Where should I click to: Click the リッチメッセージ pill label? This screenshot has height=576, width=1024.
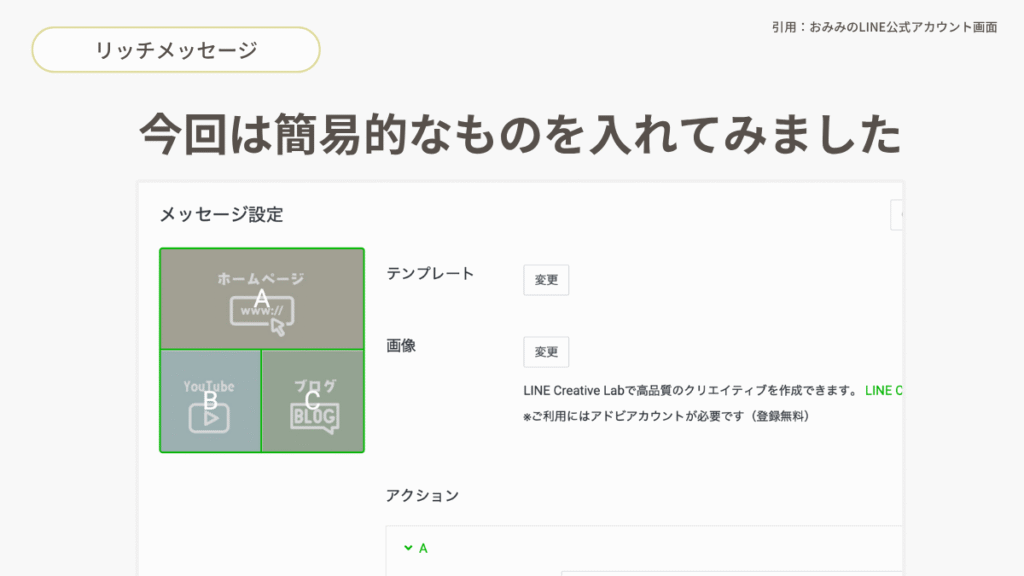176,50
